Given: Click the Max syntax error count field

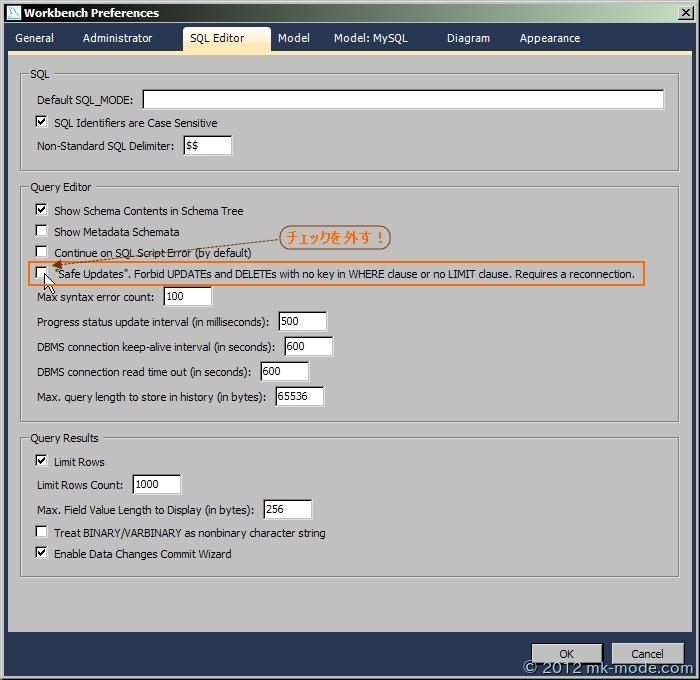Looking at the screenshot, I should coord(187,296).
